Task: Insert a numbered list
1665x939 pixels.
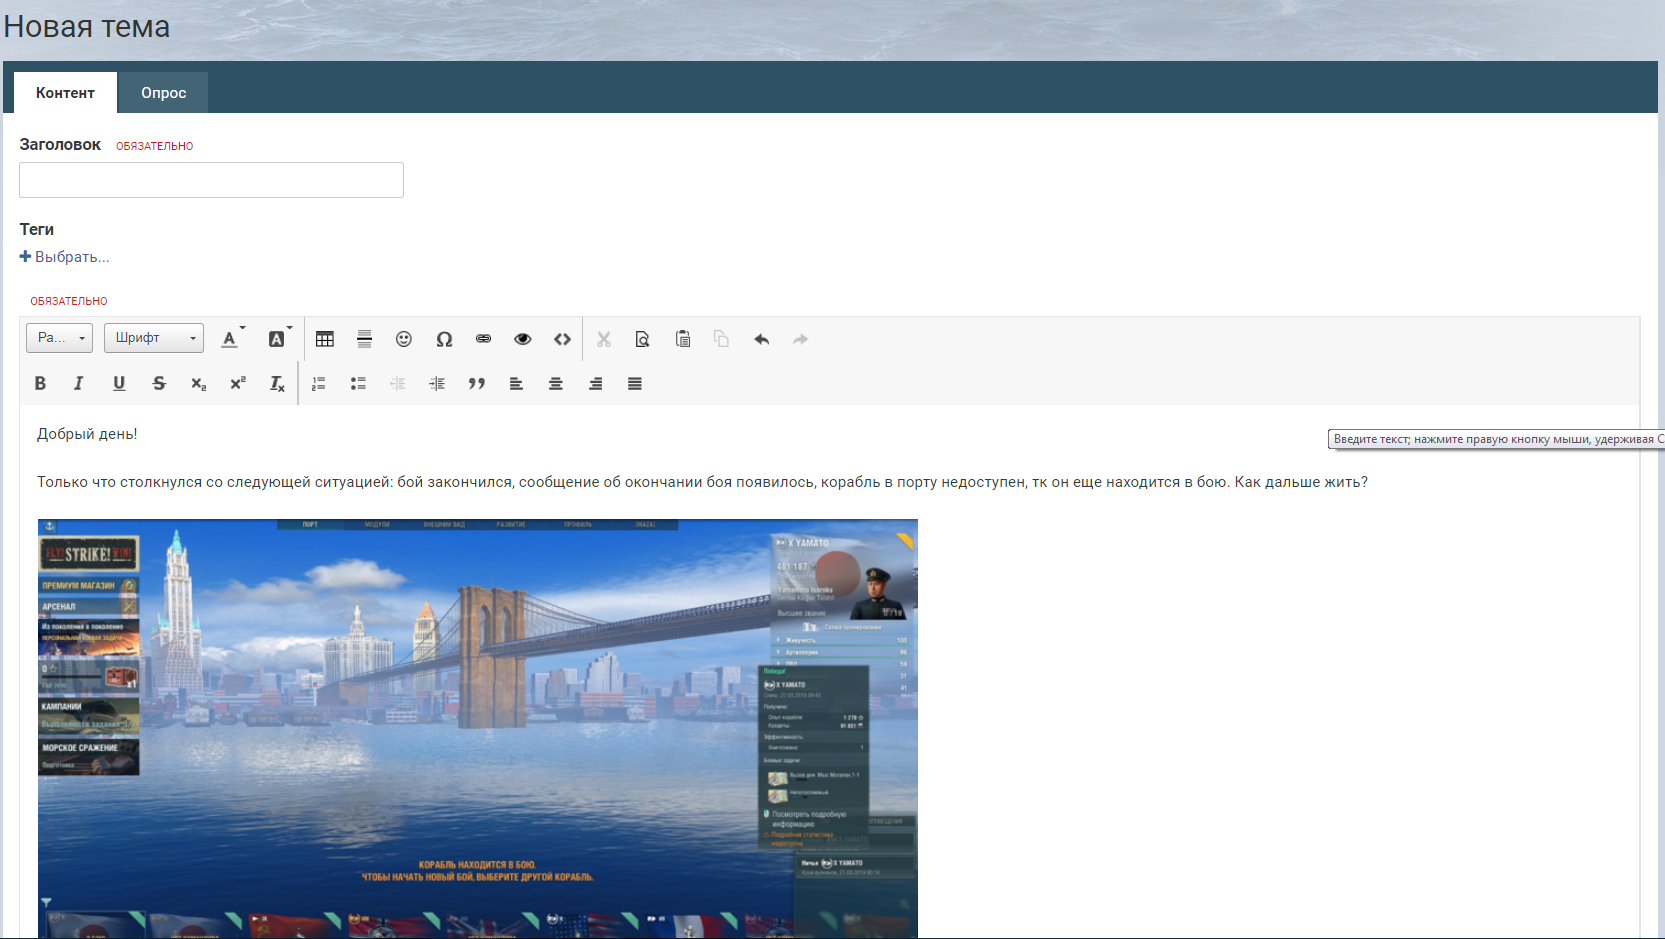Action: pos(319,383)
